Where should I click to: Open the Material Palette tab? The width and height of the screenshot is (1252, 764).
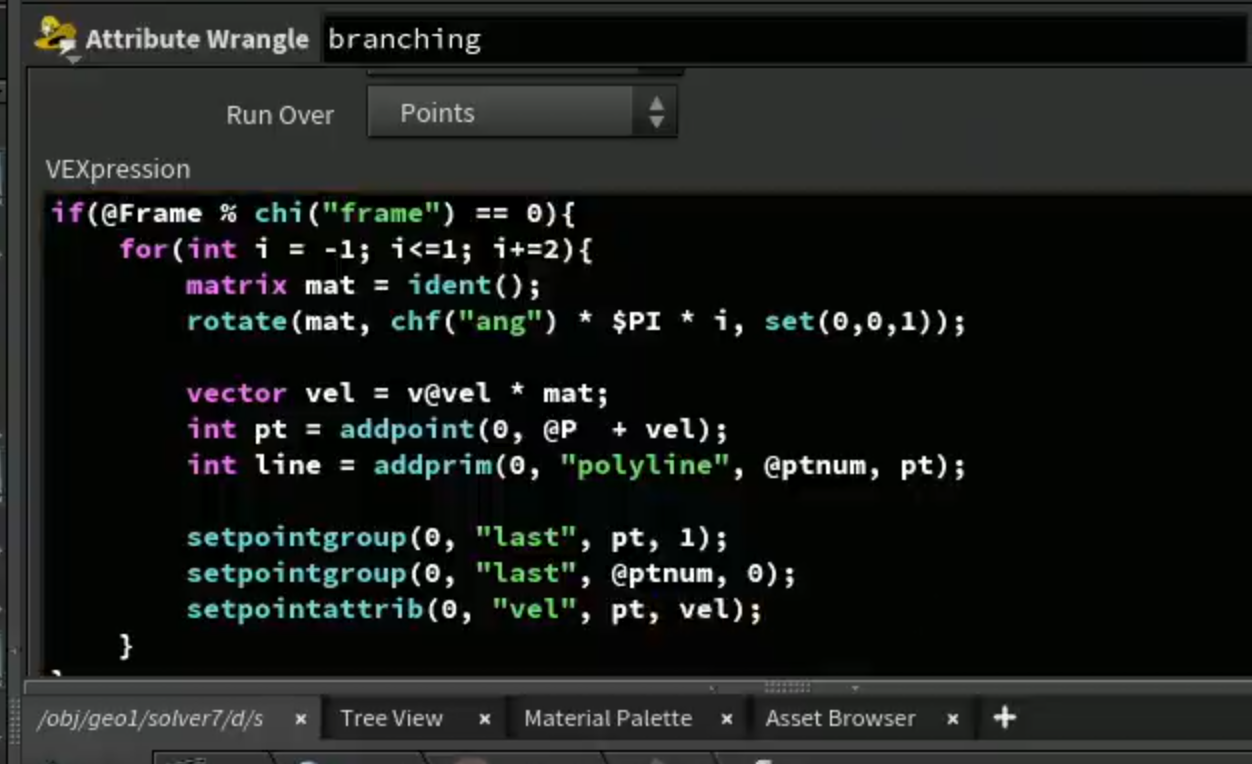click(x=607, y=719)
